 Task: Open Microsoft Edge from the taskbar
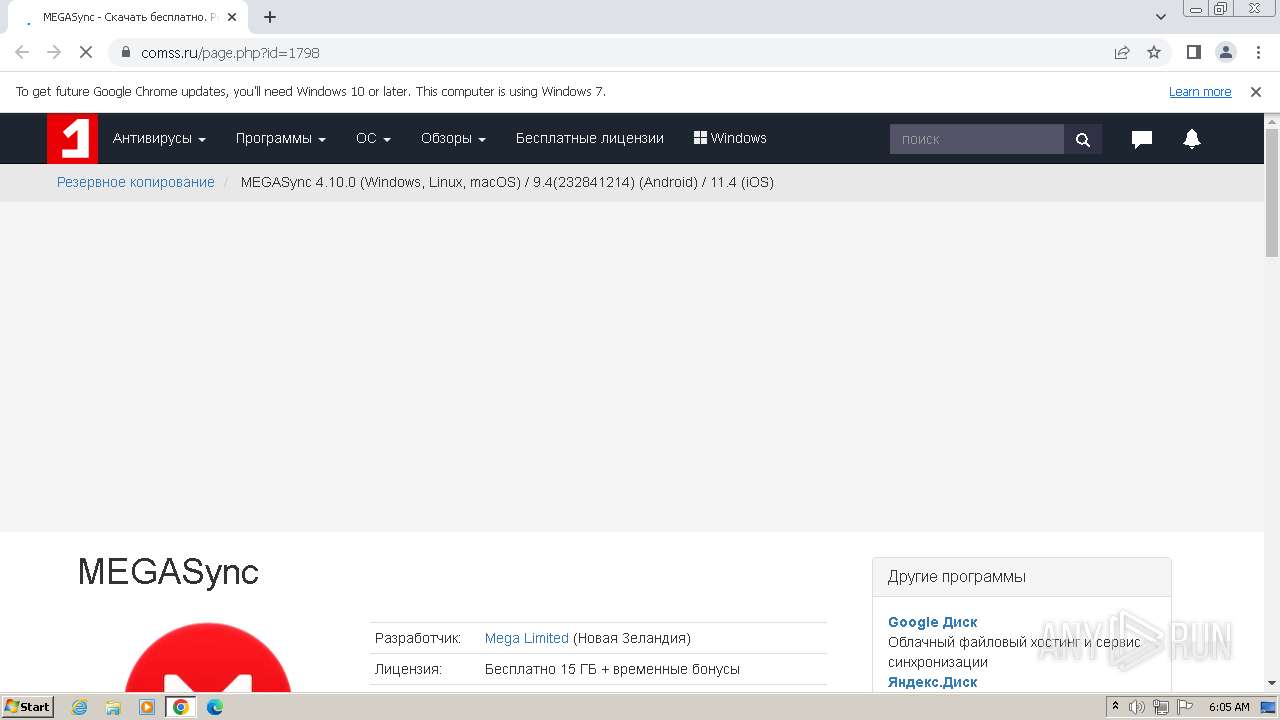pos(215,707)
